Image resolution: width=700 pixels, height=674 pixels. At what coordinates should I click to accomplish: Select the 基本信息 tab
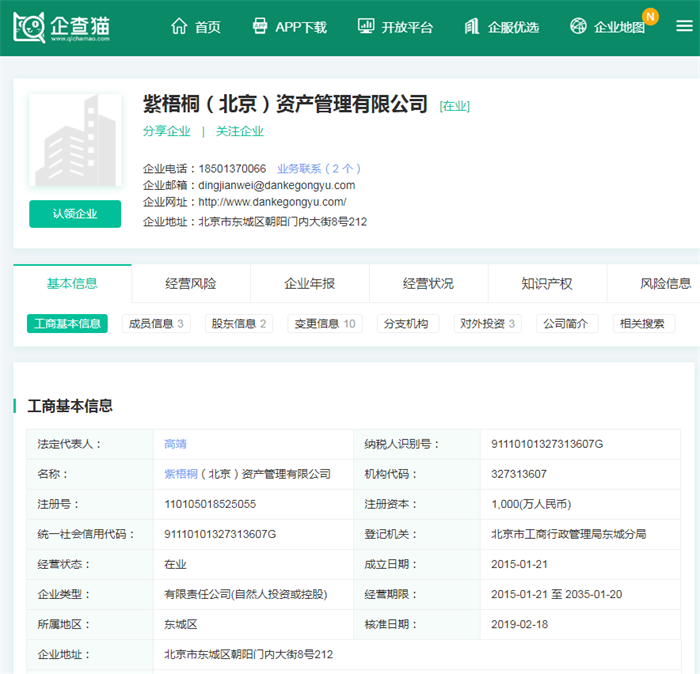click(x=72, y=283)
